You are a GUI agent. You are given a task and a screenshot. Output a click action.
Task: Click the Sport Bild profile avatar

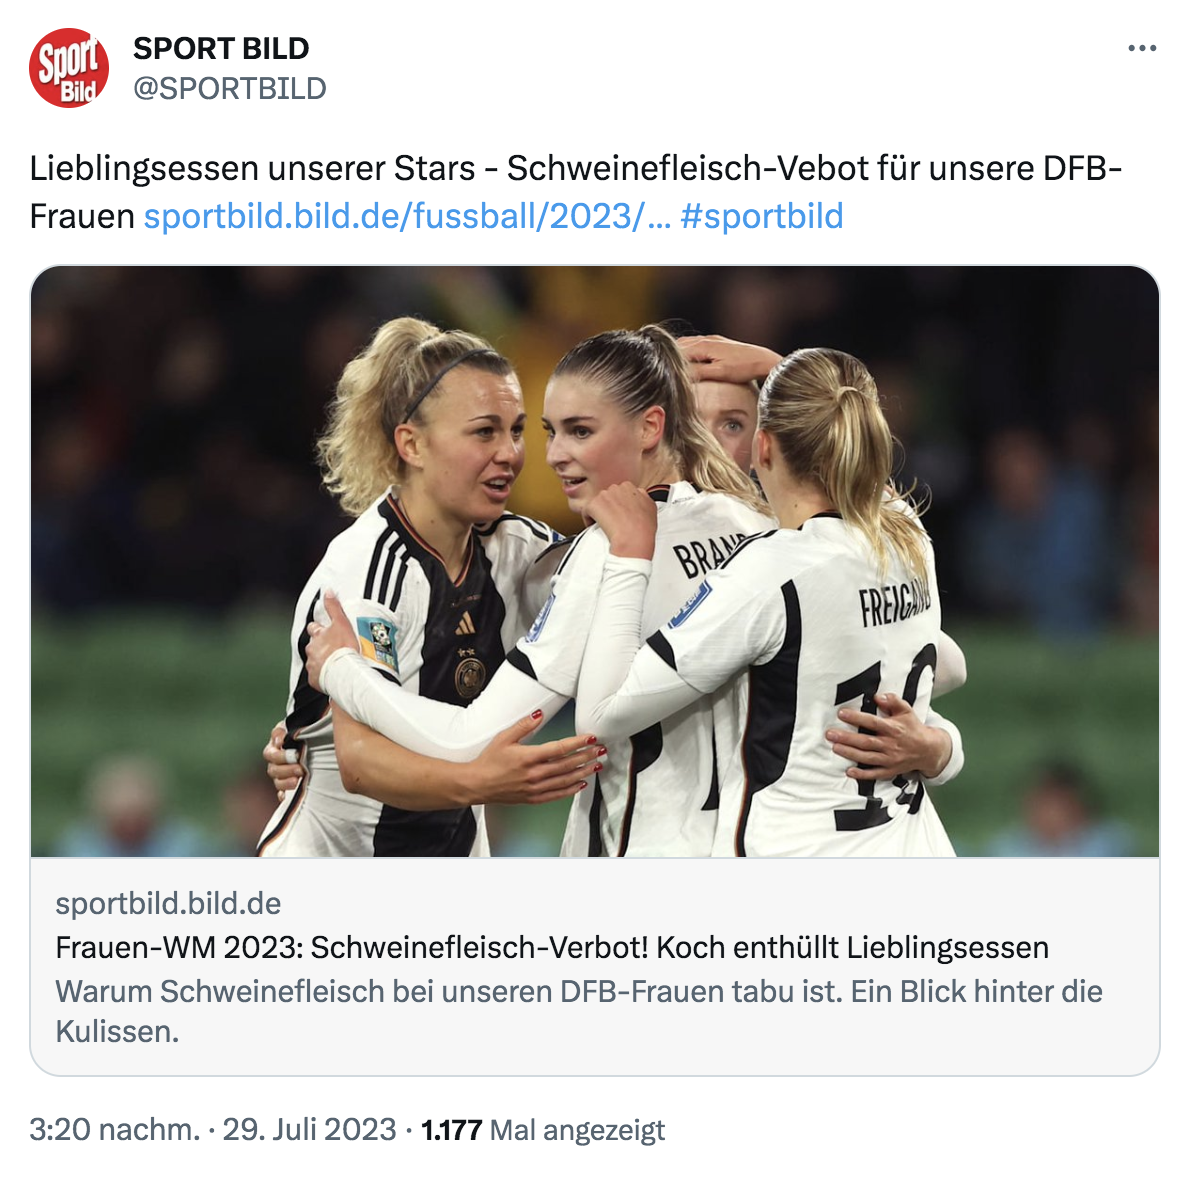69,68
